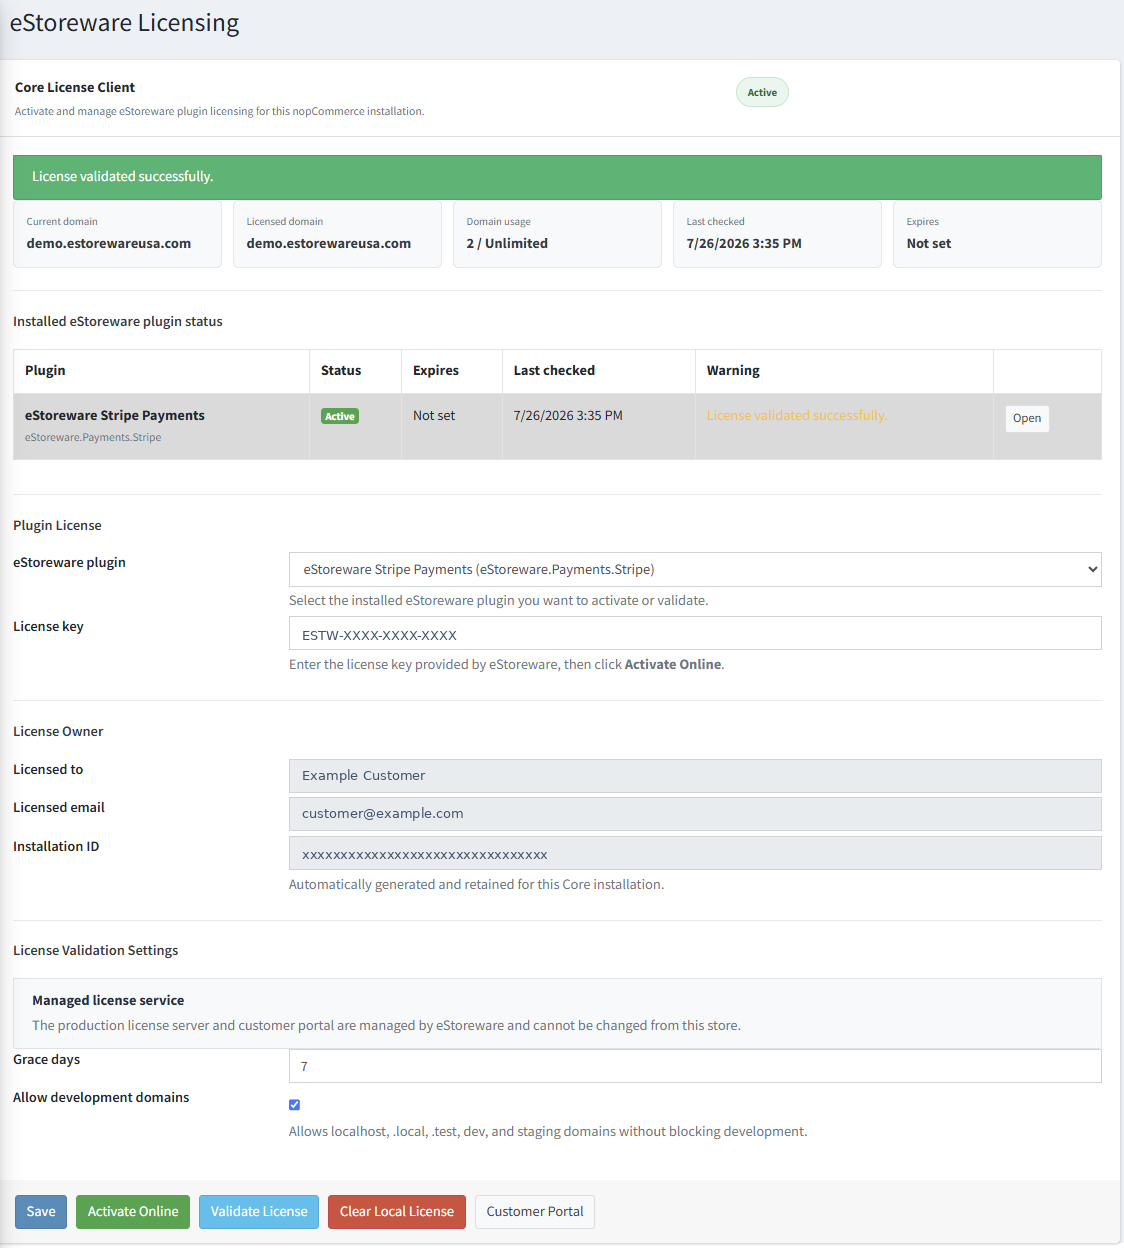Image resolution: width=1124 pixels, height=1248 pixels.
Task: Click the Save button
Action: [41, 1211]
